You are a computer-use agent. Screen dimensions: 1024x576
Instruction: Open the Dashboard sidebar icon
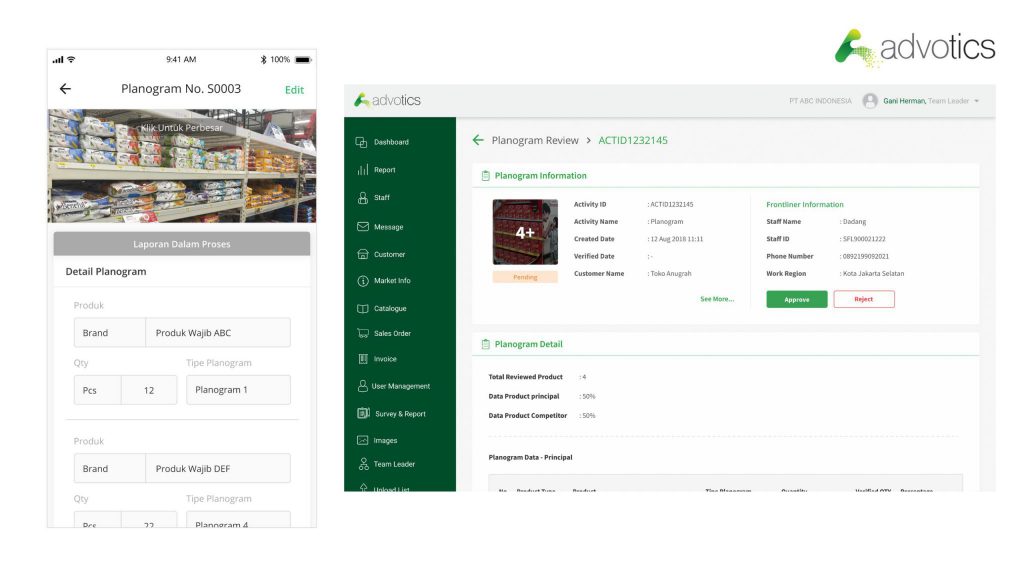coord(361,142)
